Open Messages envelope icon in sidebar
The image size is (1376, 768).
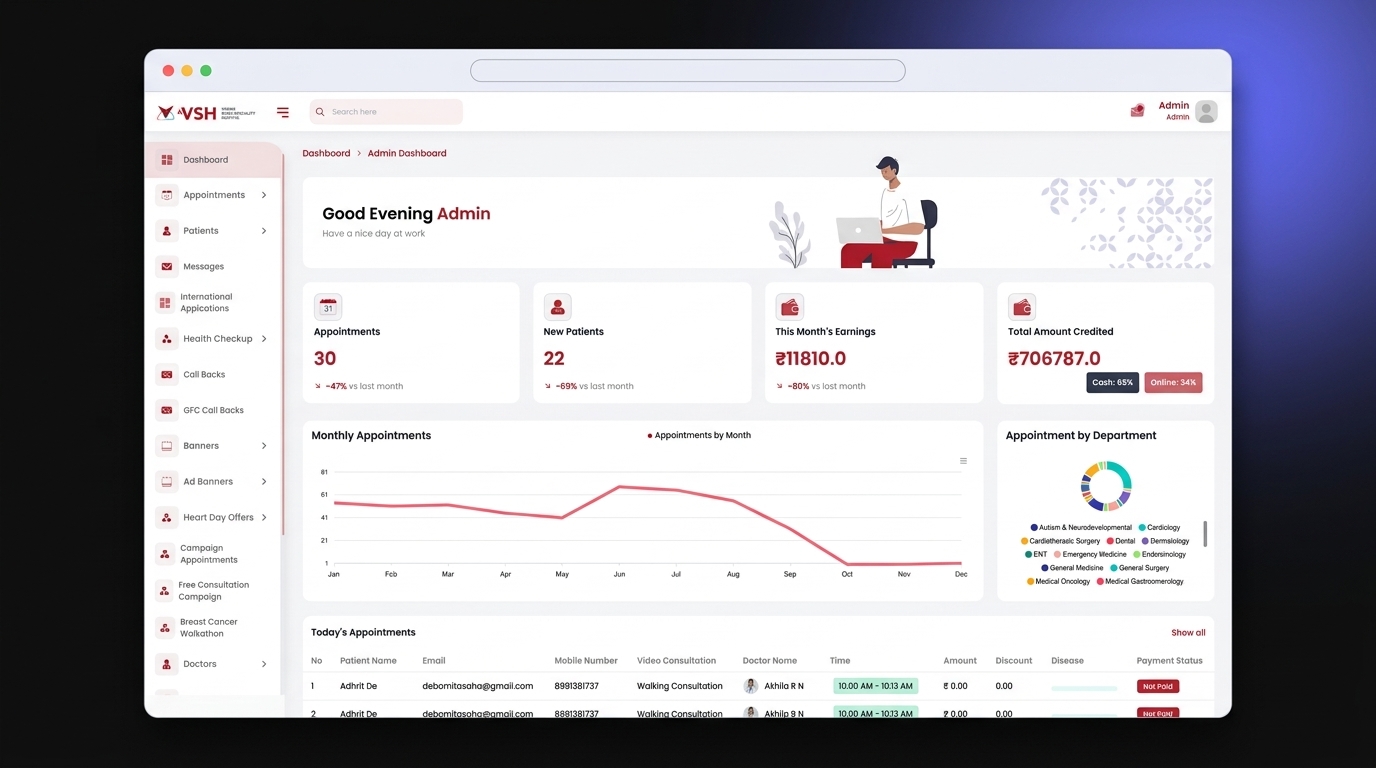pyautogui.click(x=167, y=267)
